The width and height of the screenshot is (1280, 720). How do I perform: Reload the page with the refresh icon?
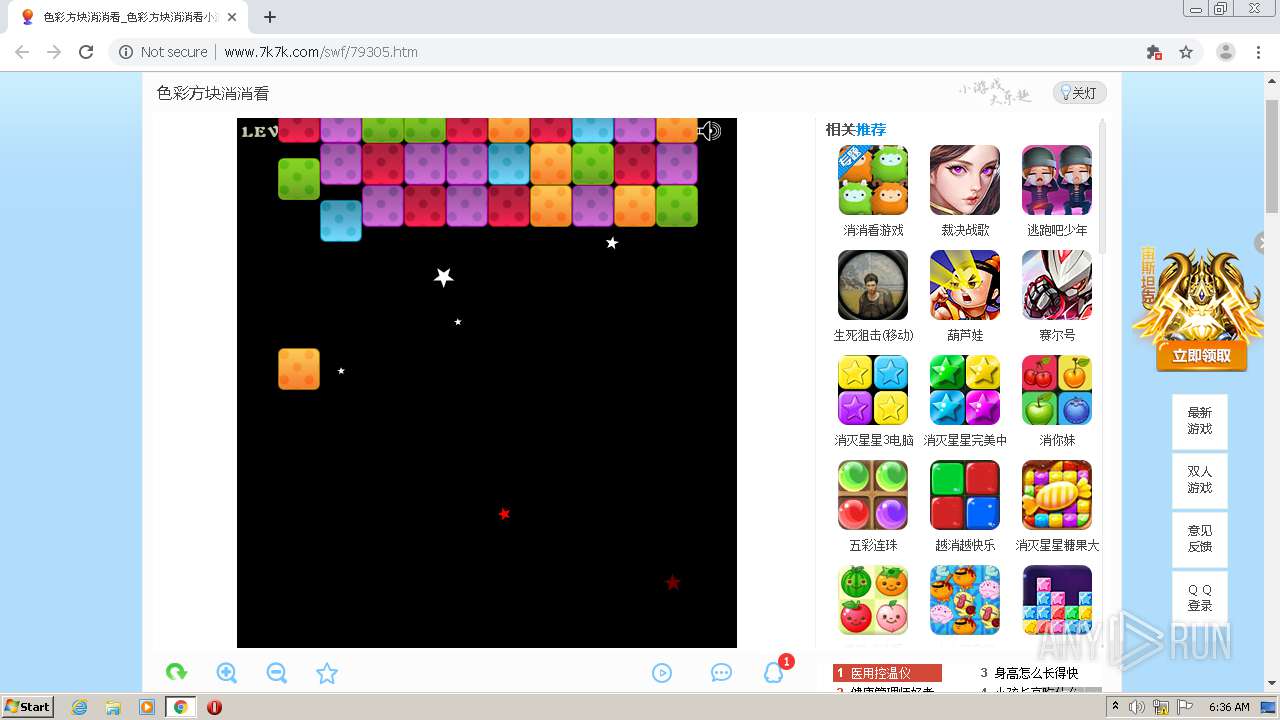pyautogui.click(x=86, y=52)
